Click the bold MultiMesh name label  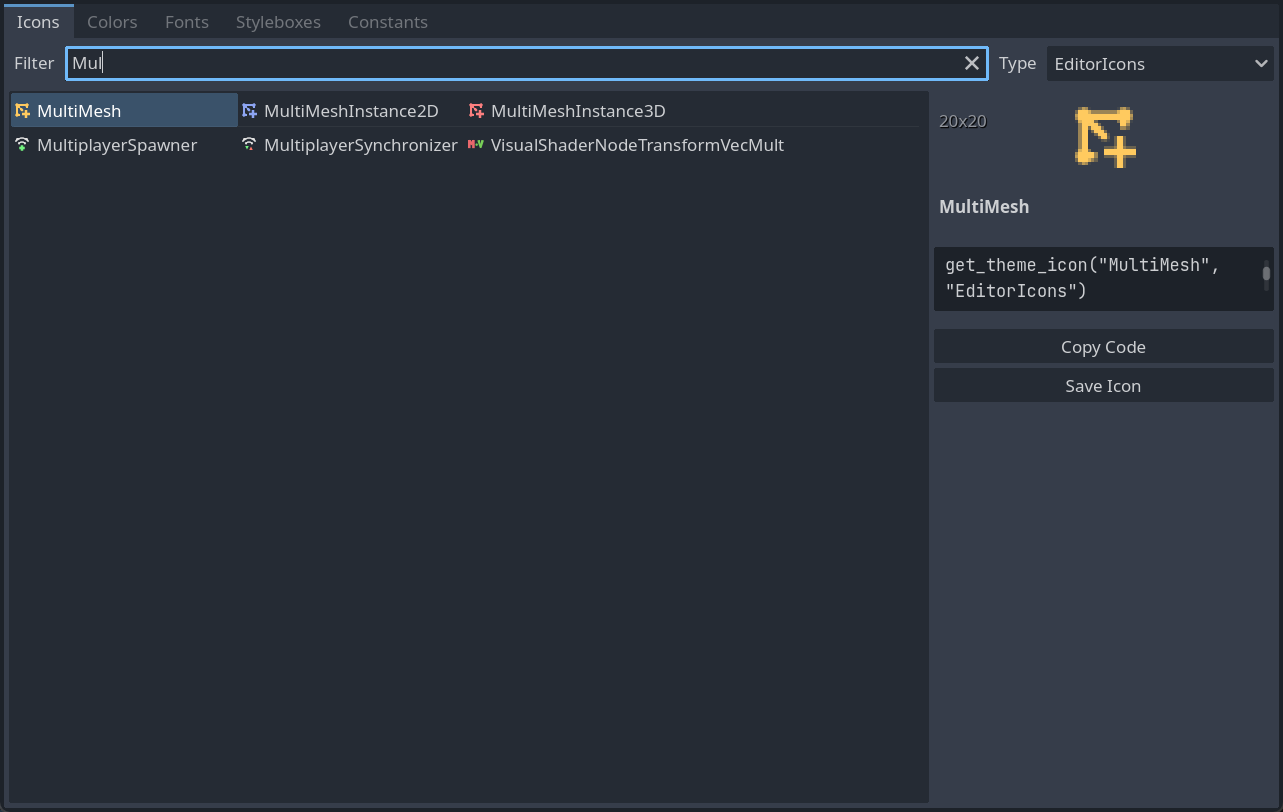point(984,207)
